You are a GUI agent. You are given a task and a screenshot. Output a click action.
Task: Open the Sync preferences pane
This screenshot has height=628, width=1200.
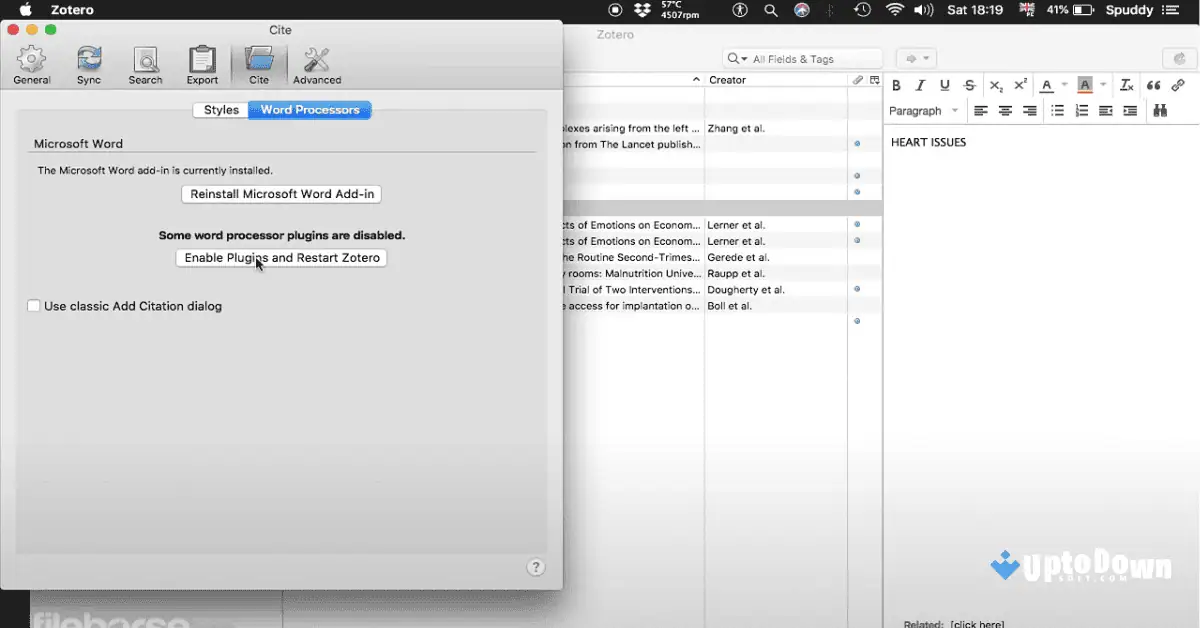click(88, 64)
